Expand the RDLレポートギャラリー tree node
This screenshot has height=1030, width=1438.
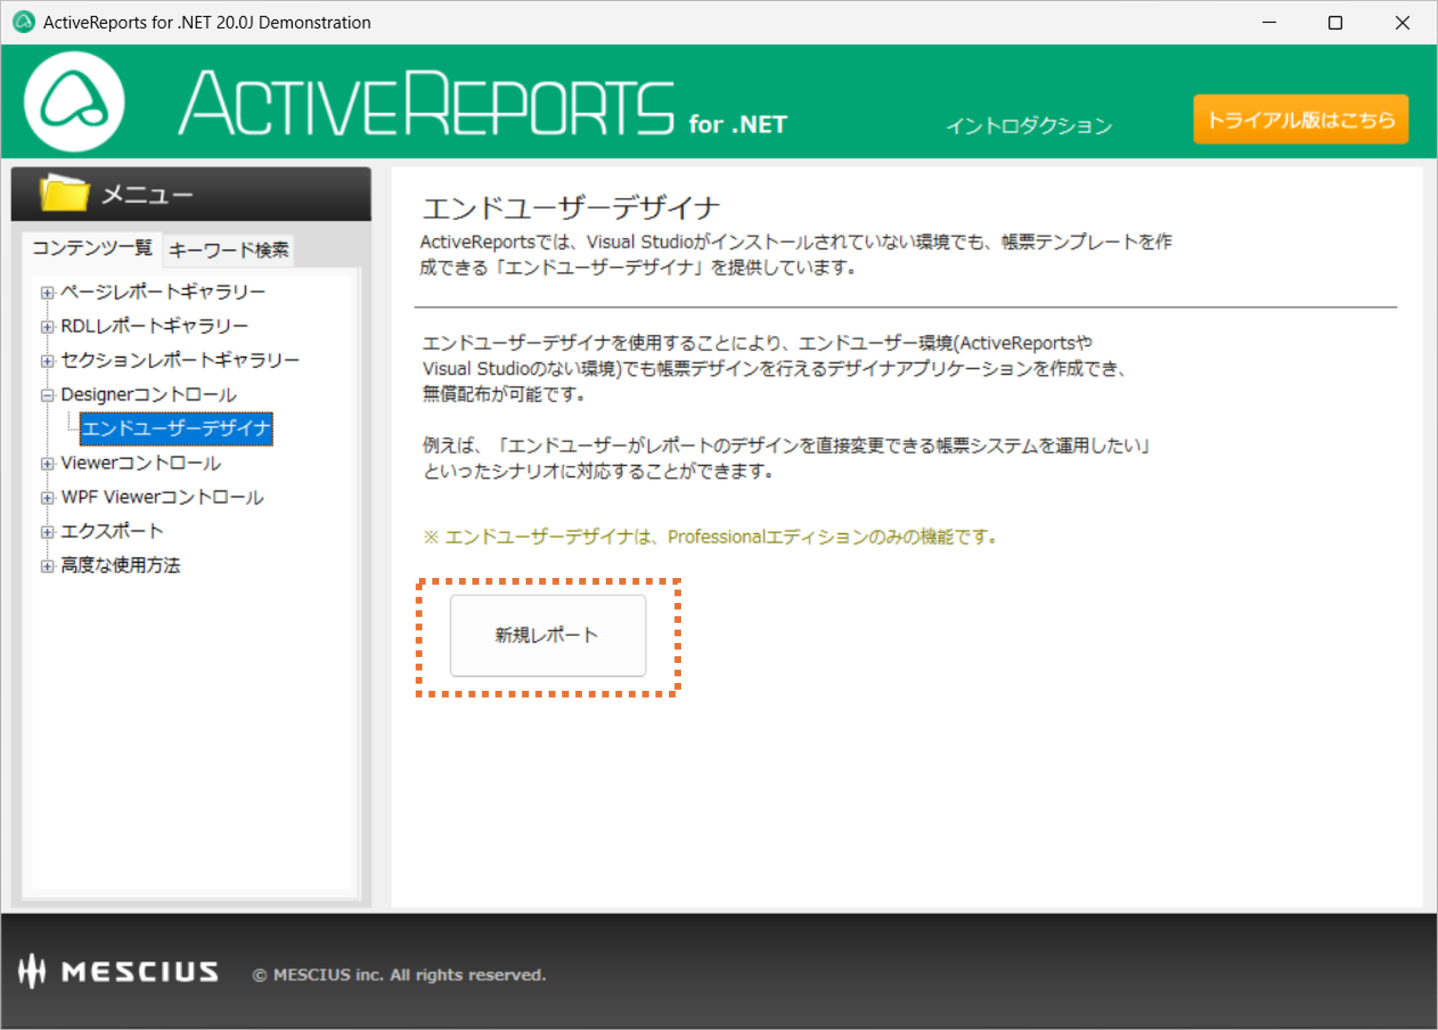click(47, 325)
